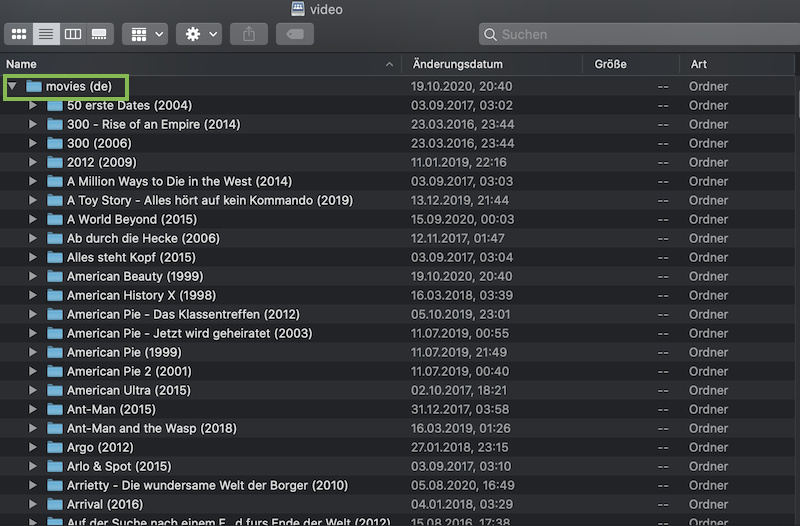Expand the 2012 (2009) folder
The image size is (800, 526).
33,162
